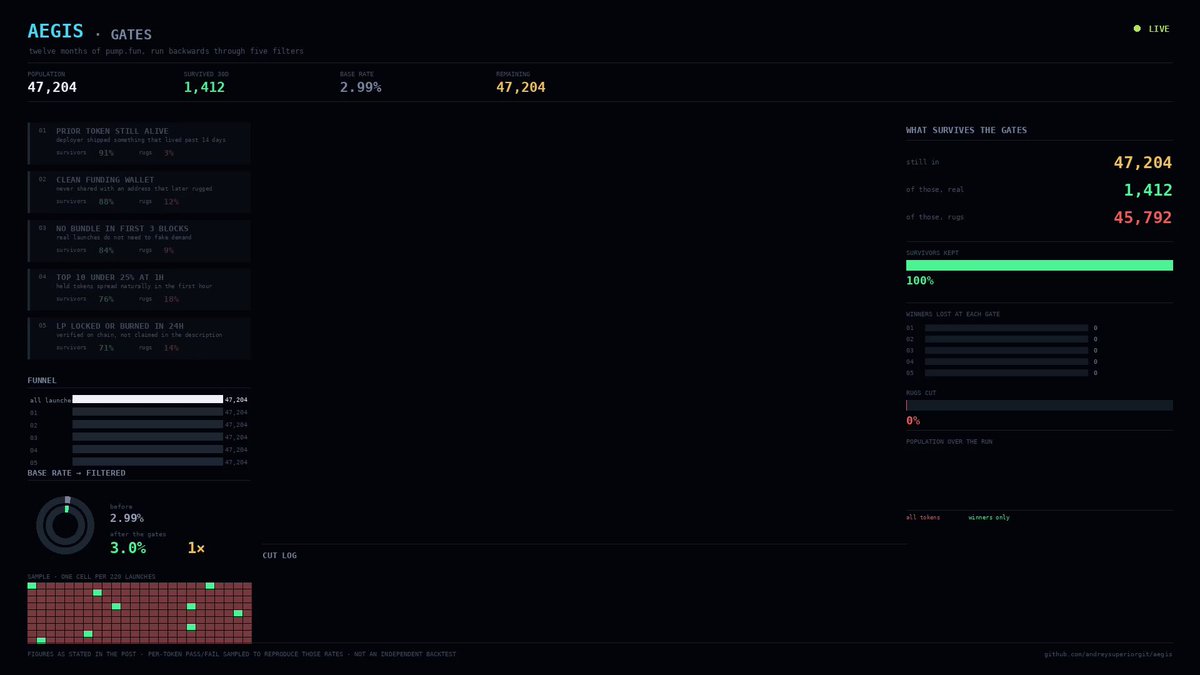Click the Survived 30D value 1,412
The image size is (1200, 675).
tap(204, 87)
